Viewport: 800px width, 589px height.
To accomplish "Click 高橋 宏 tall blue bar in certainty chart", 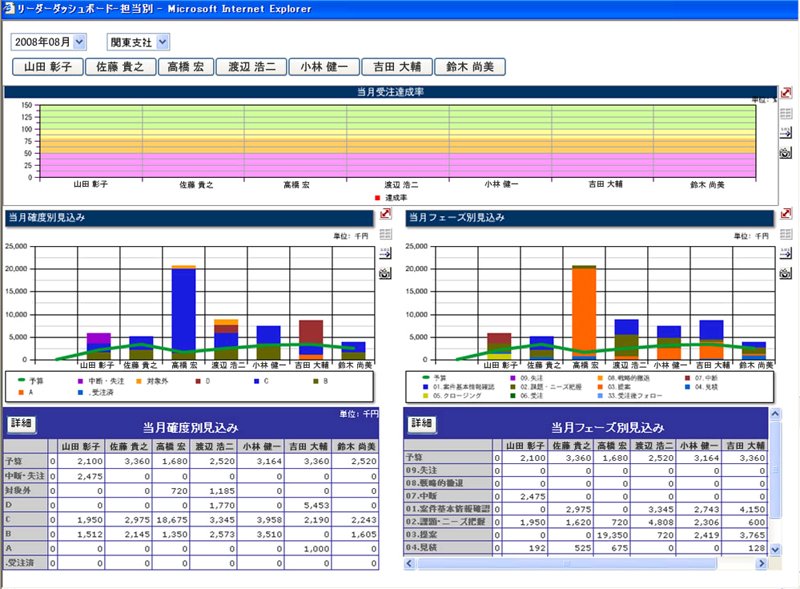I will [x=184, y=309].
